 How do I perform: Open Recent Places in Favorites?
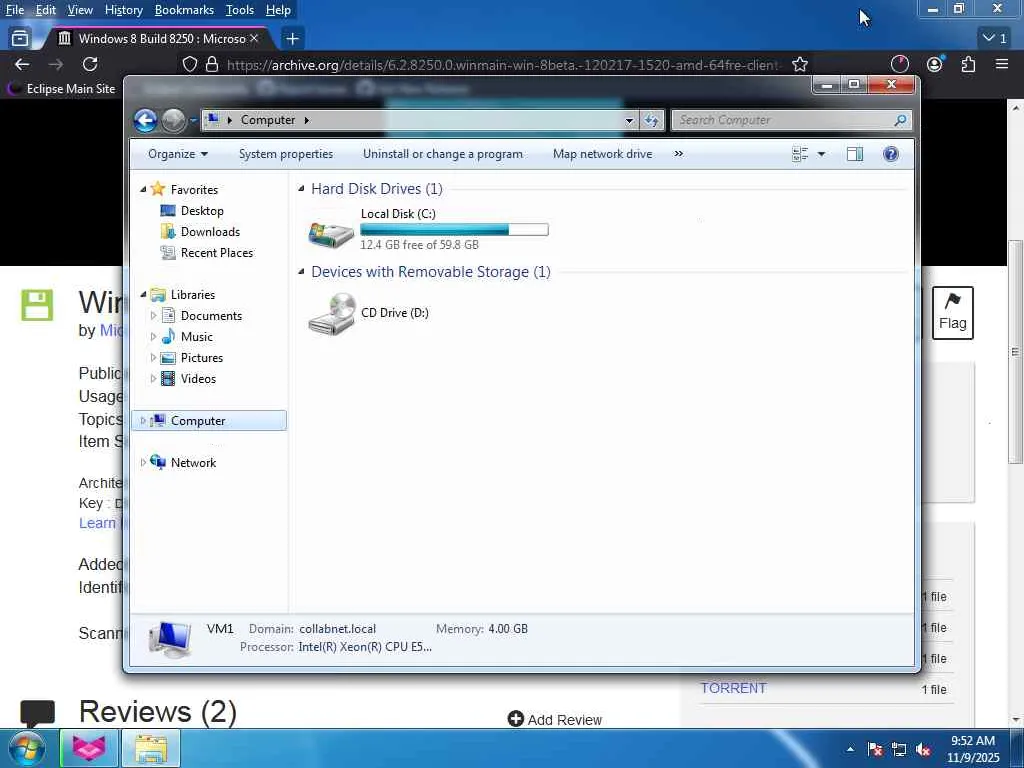[x=217, y=253]
